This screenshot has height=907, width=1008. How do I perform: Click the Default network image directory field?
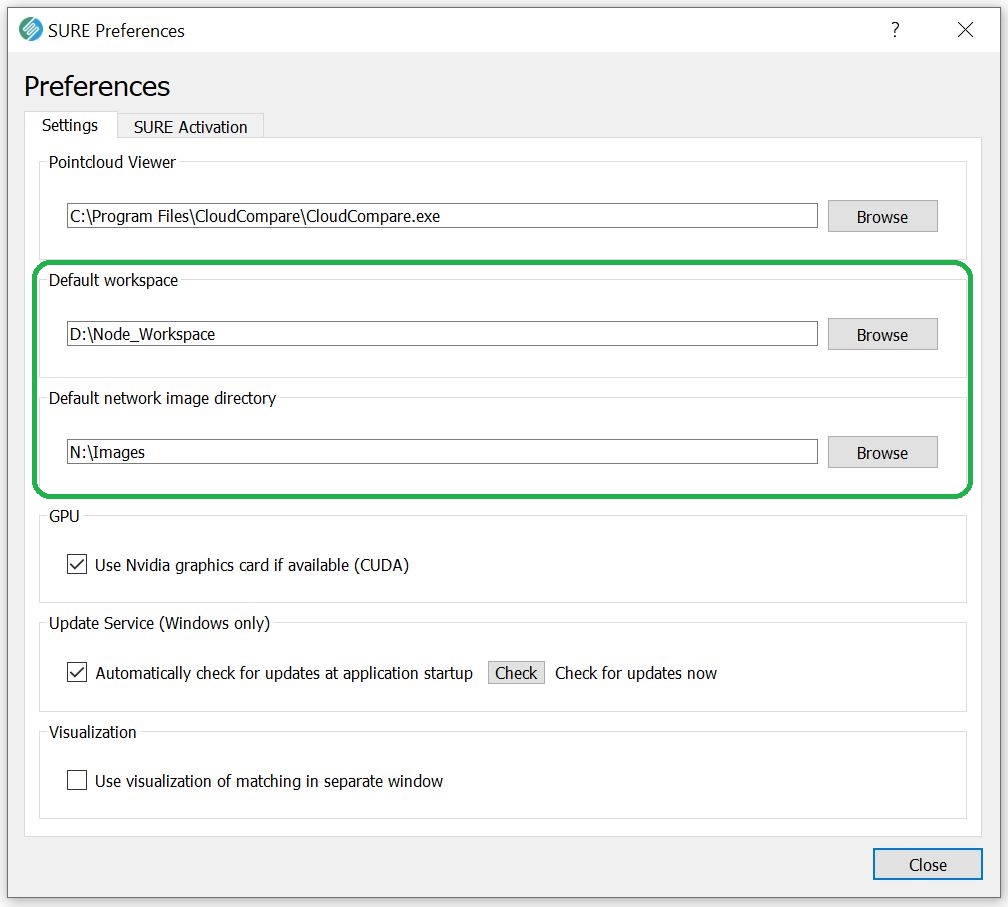click(442, 452)
